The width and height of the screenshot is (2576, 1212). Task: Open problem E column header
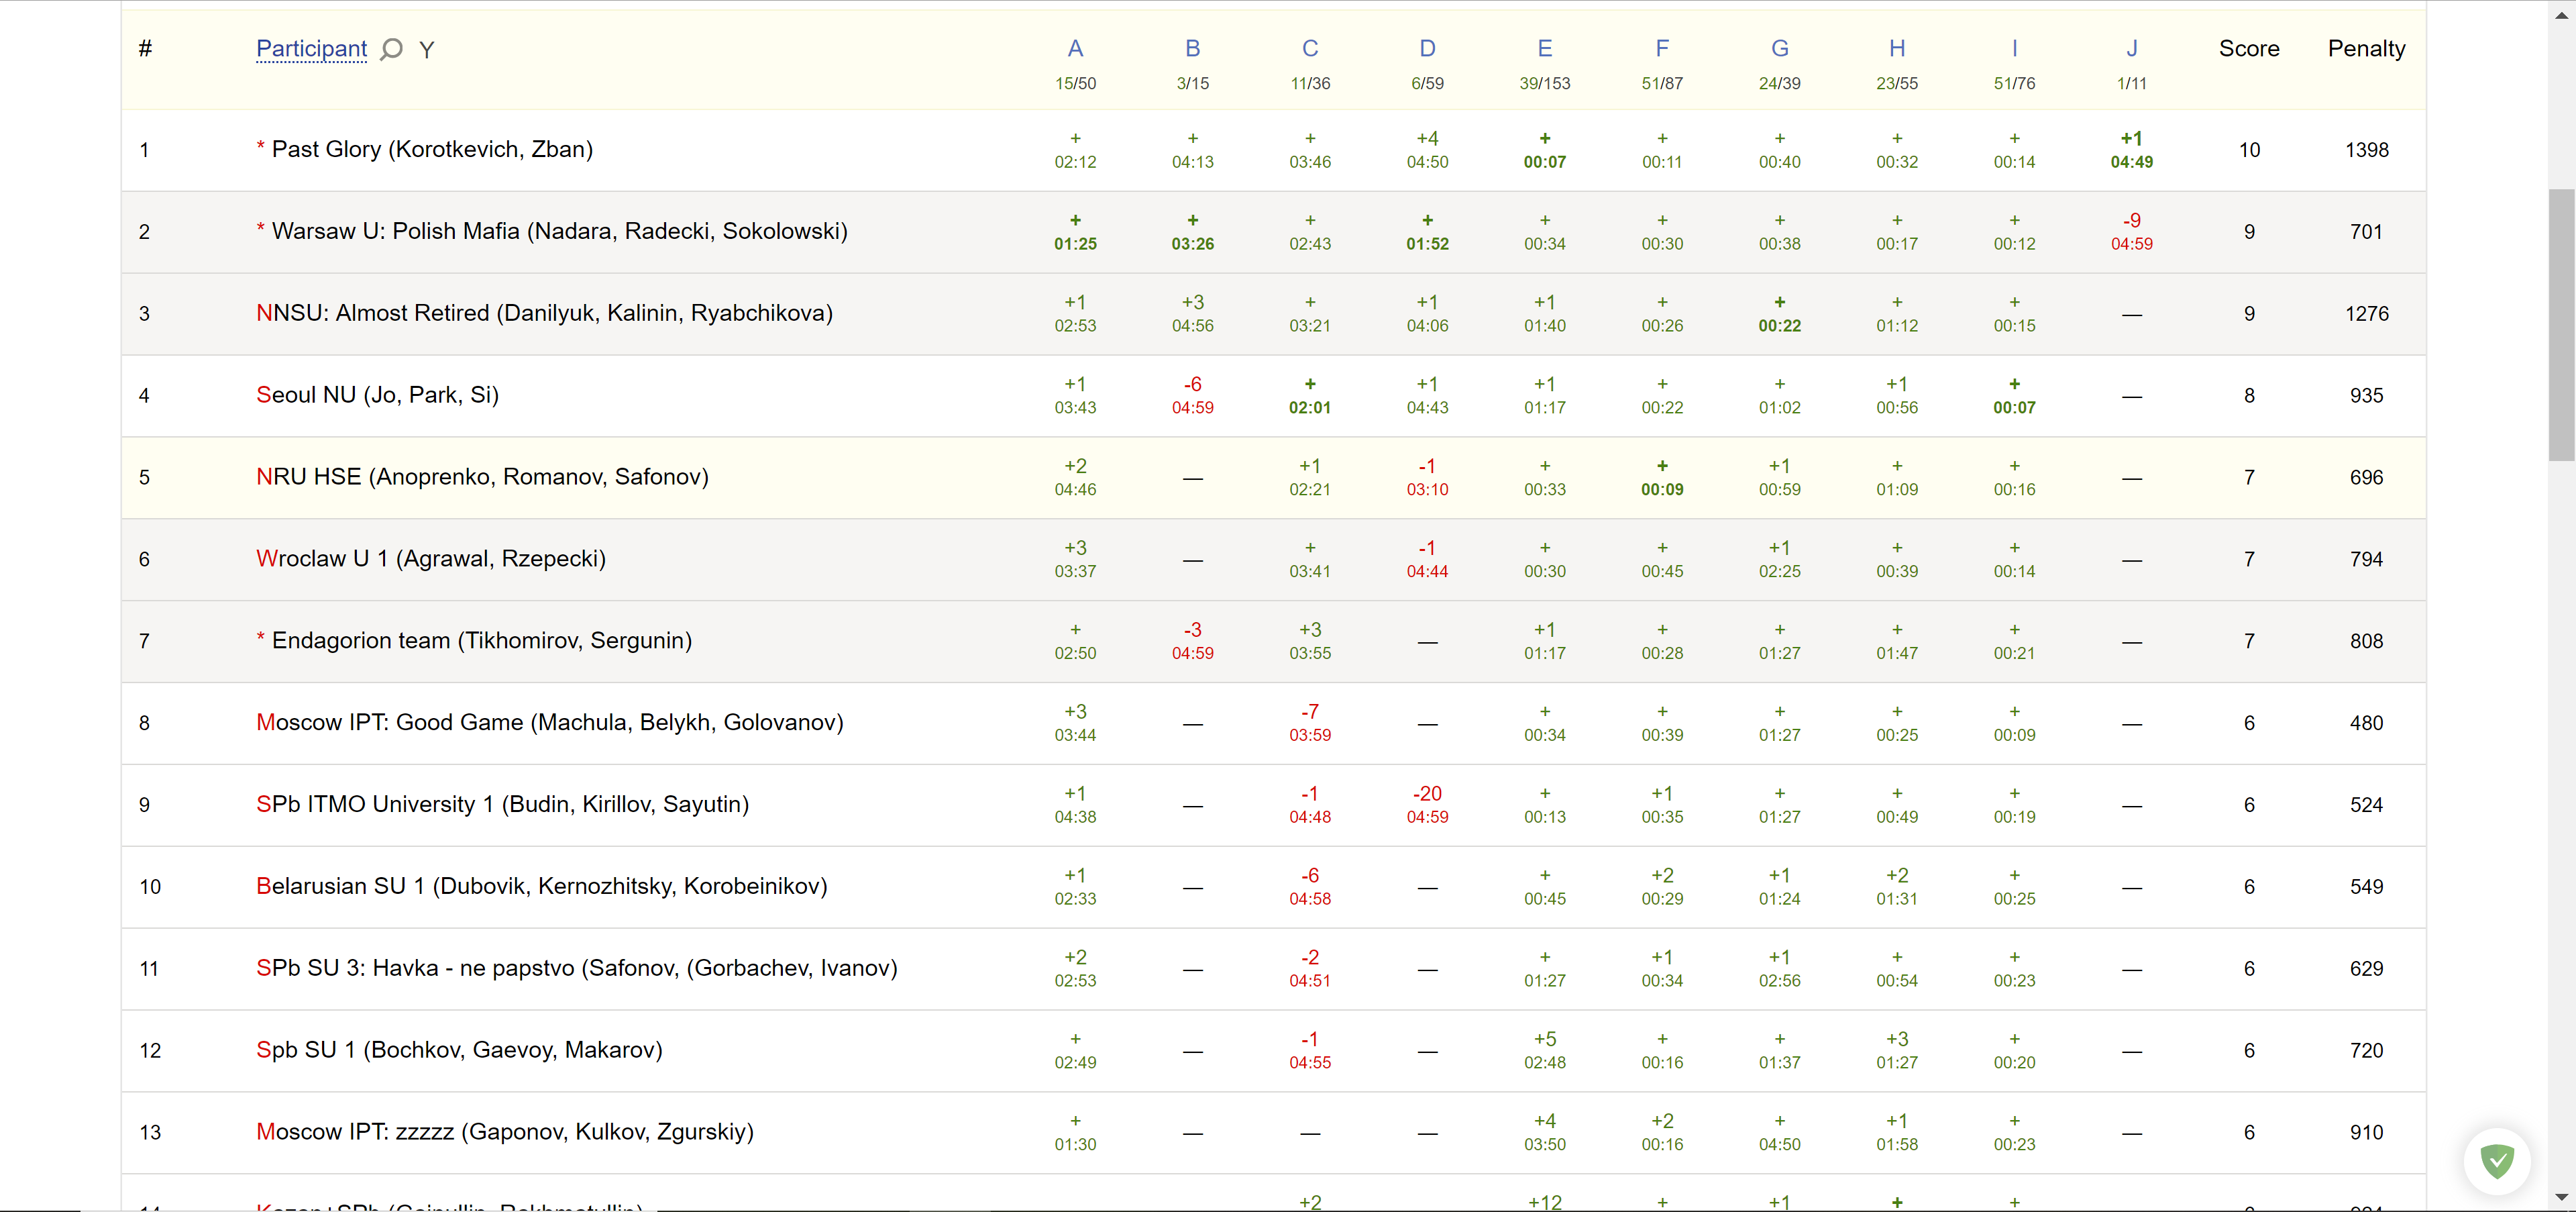point(1544,49)
